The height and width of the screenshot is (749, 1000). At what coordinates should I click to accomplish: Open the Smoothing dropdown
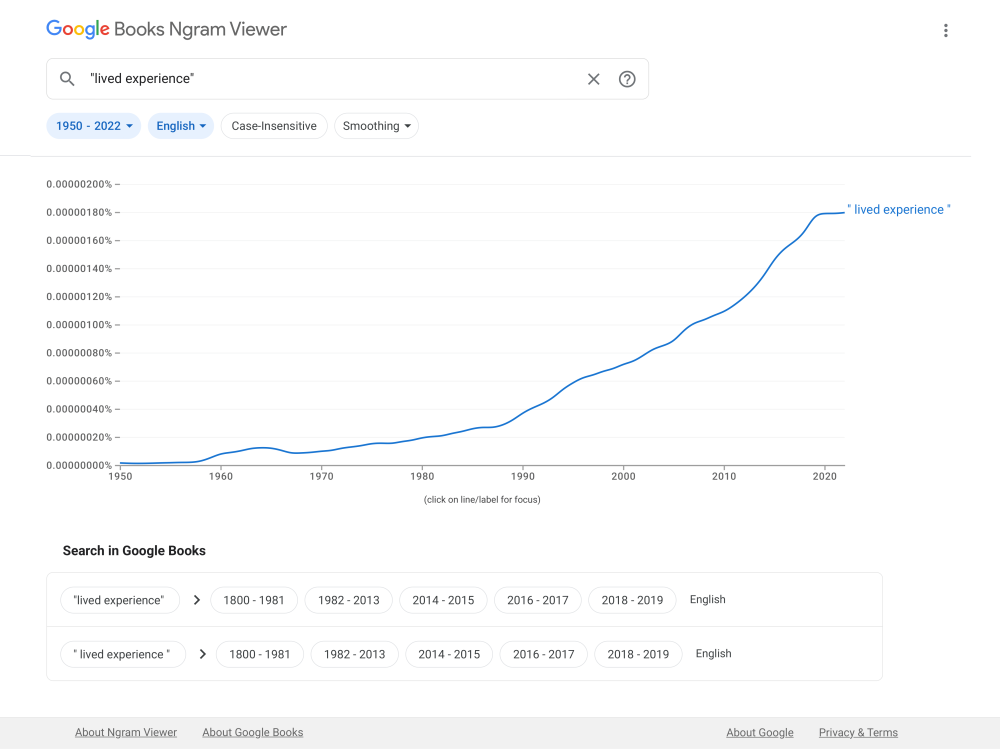tap(376, 126)
